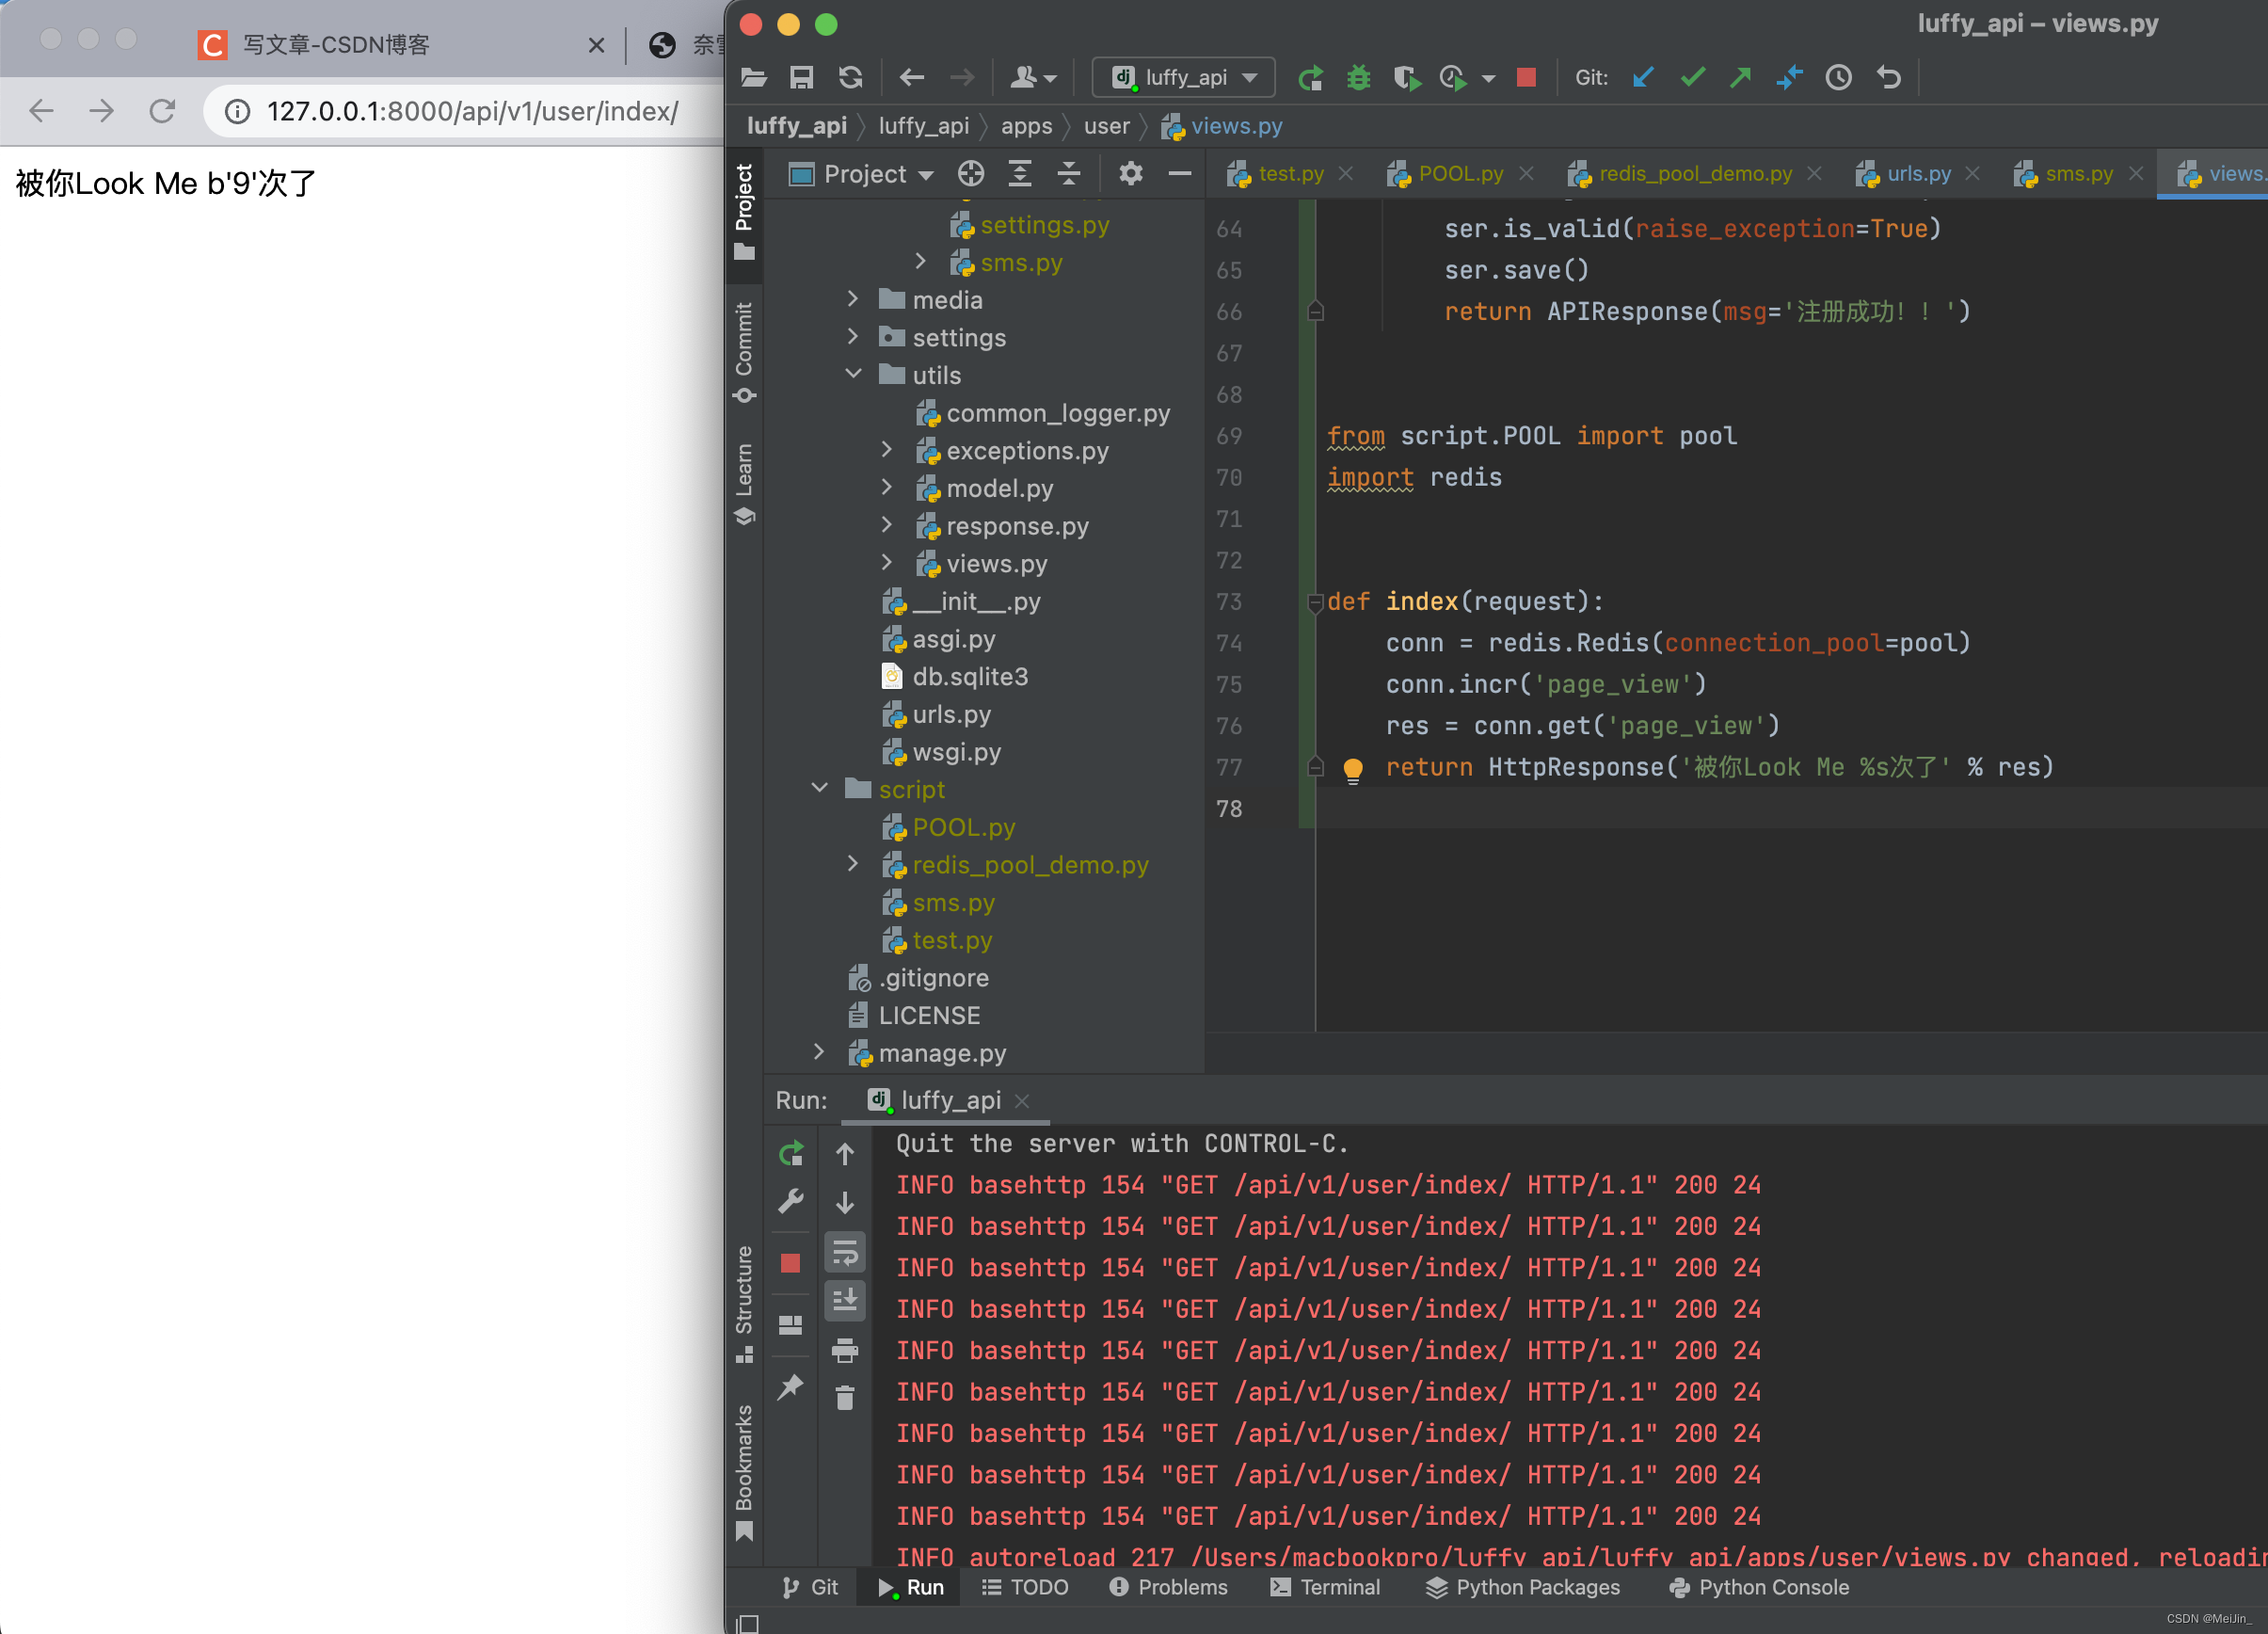Open the luffy_api run configuration dropdown

(1184, 77)
